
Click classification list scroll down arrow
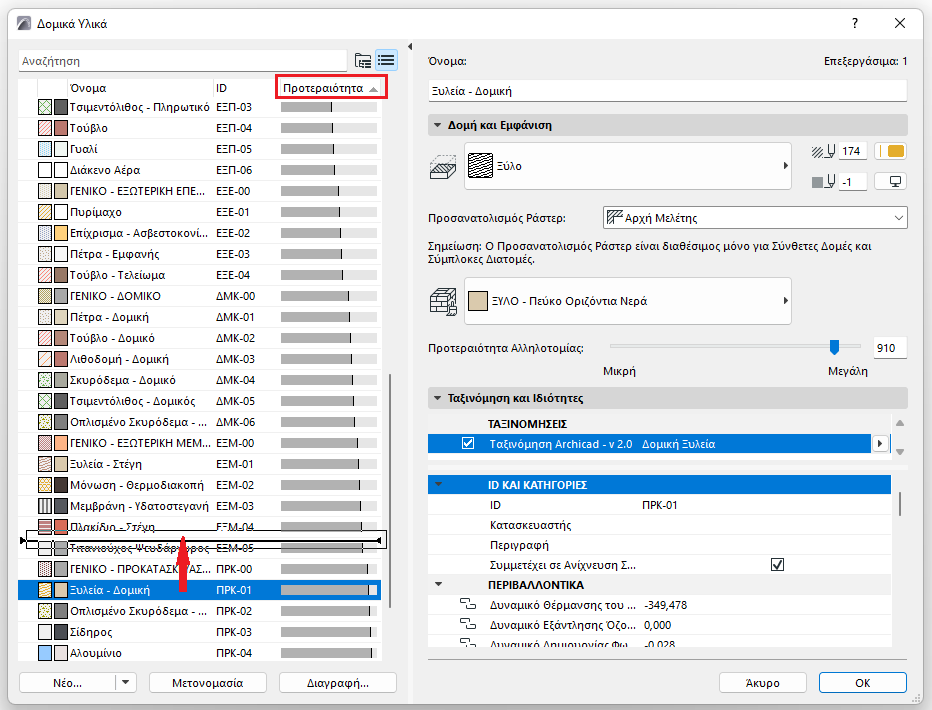(x=900, y=452)
